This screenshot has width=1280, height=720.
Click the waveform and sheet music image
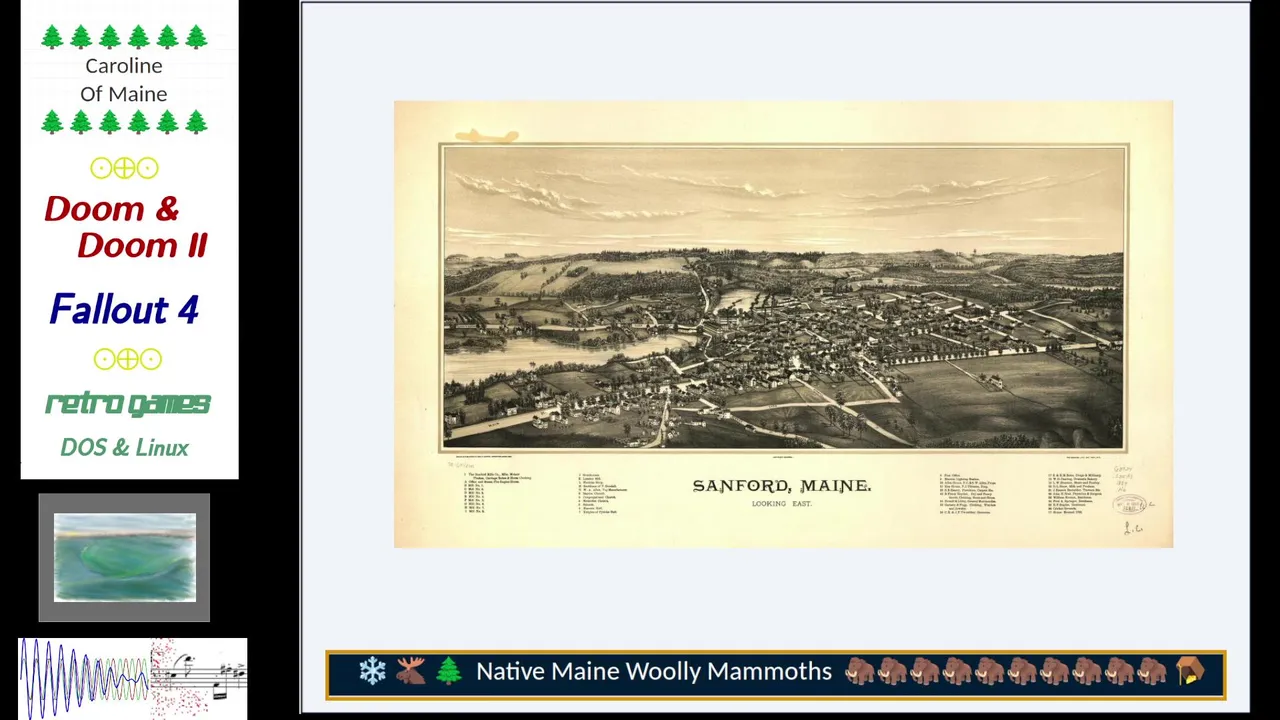132,677
